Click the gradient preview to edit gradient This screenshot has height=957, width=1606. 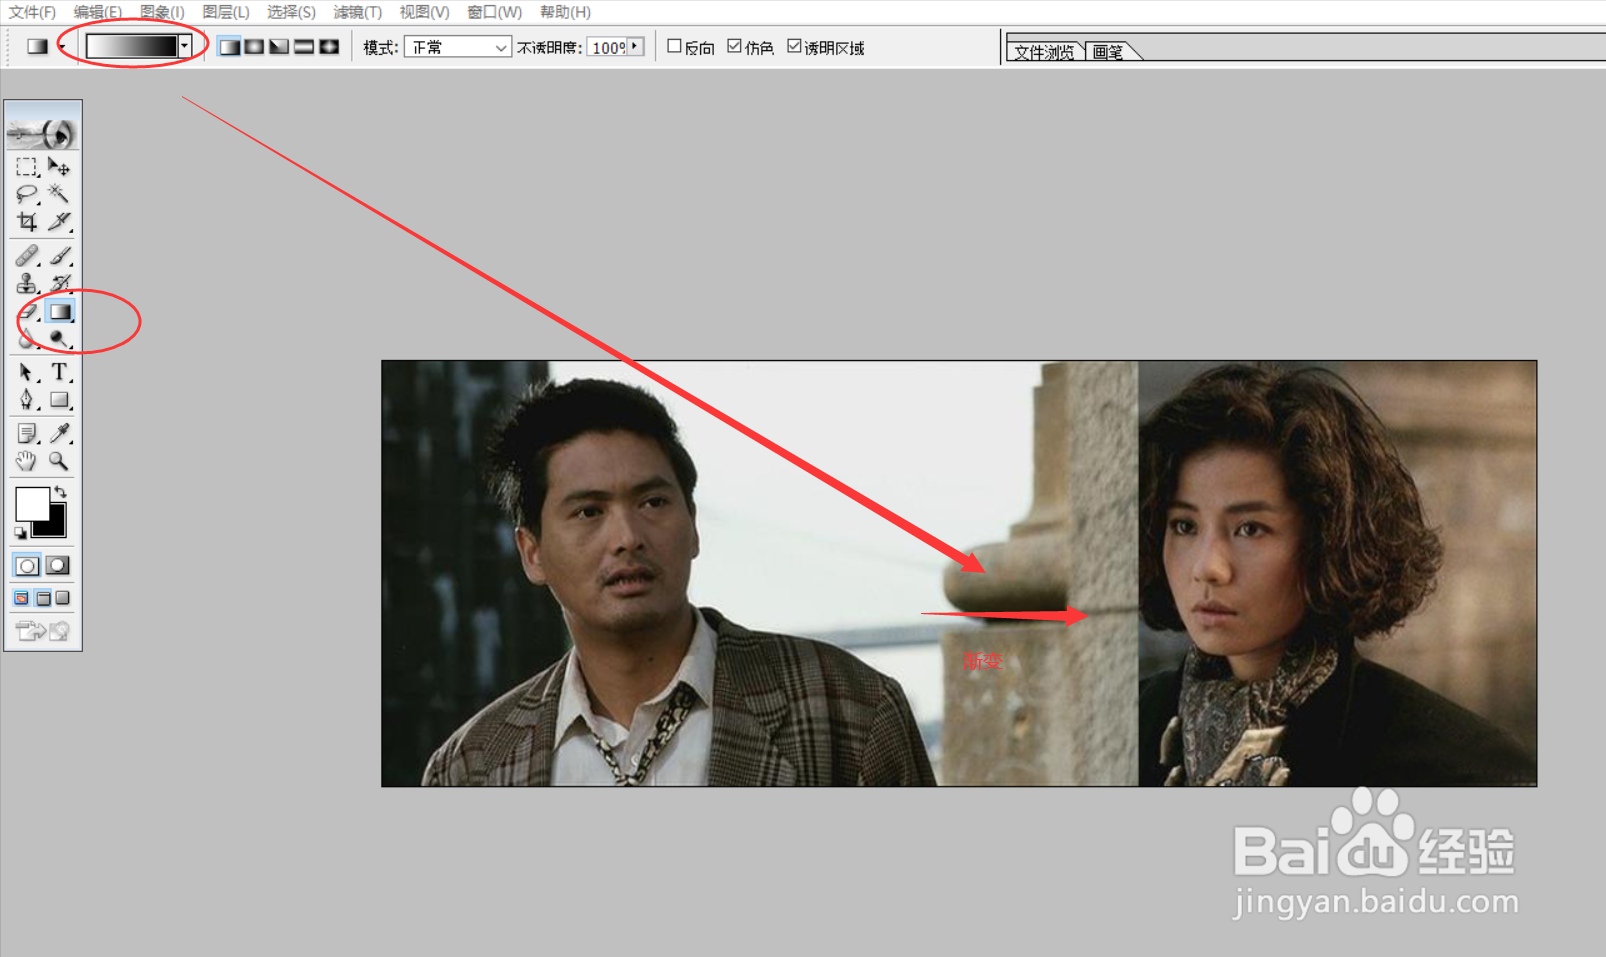[132, 46]
